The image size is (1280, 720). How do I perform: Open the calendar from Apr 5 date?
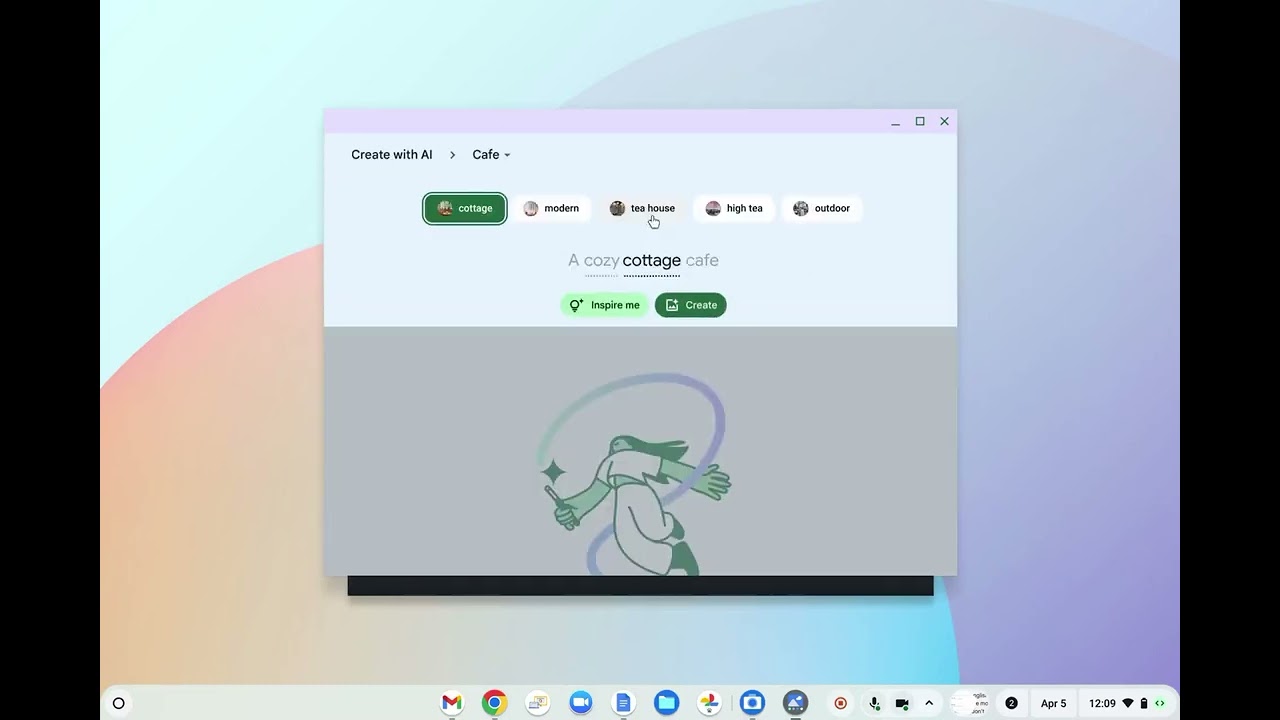click(1053, 703)
